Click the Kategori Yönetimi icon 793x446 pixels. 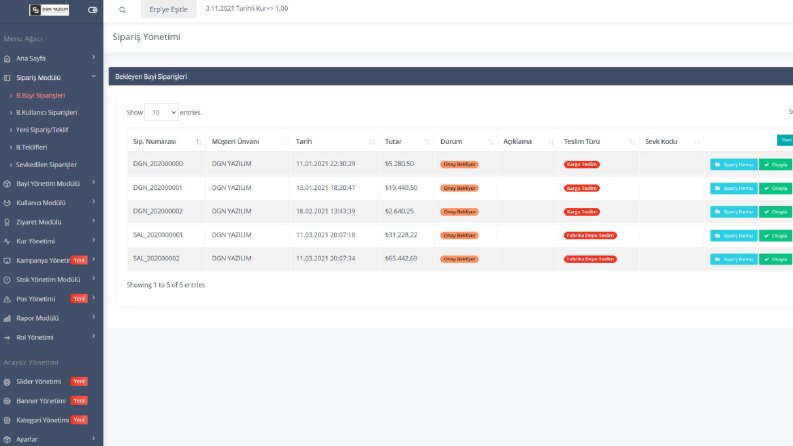(7, 421)
